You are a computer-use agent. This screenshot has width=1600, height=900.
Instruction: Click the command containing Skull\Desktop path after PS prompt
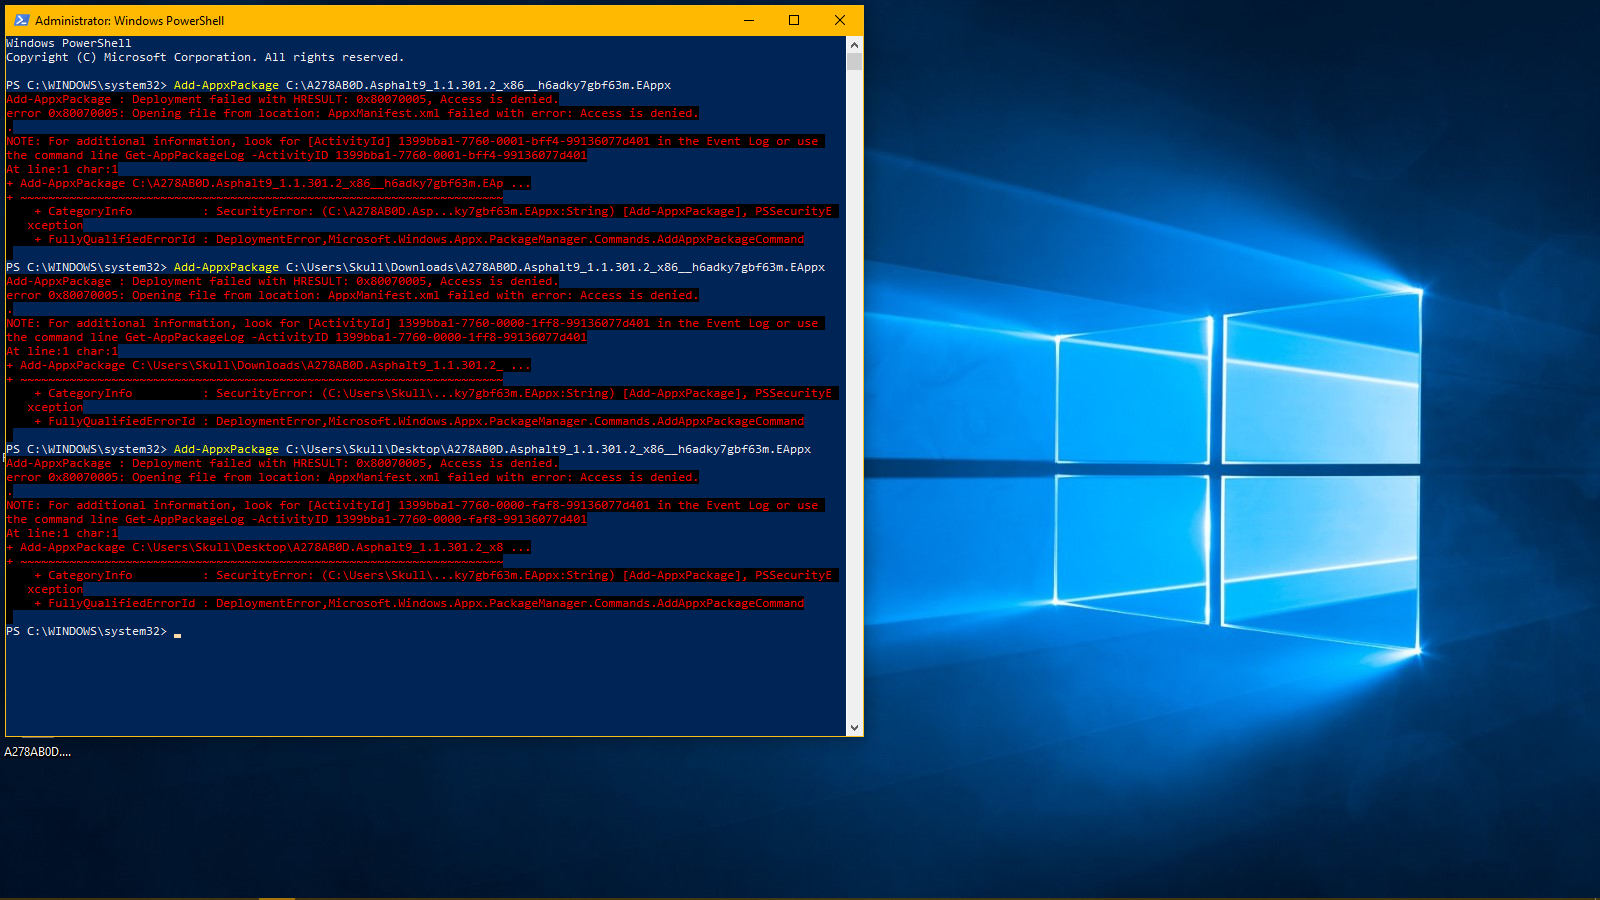(x=492, y=449)
